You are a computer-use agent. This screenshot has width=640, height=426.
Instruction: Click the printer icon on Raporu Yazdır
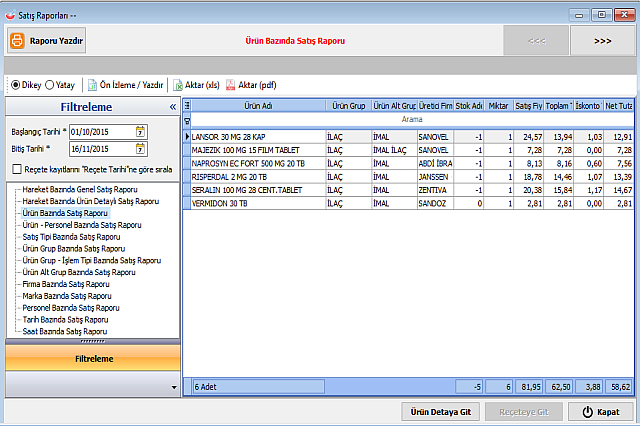click(x=19, y=41)
